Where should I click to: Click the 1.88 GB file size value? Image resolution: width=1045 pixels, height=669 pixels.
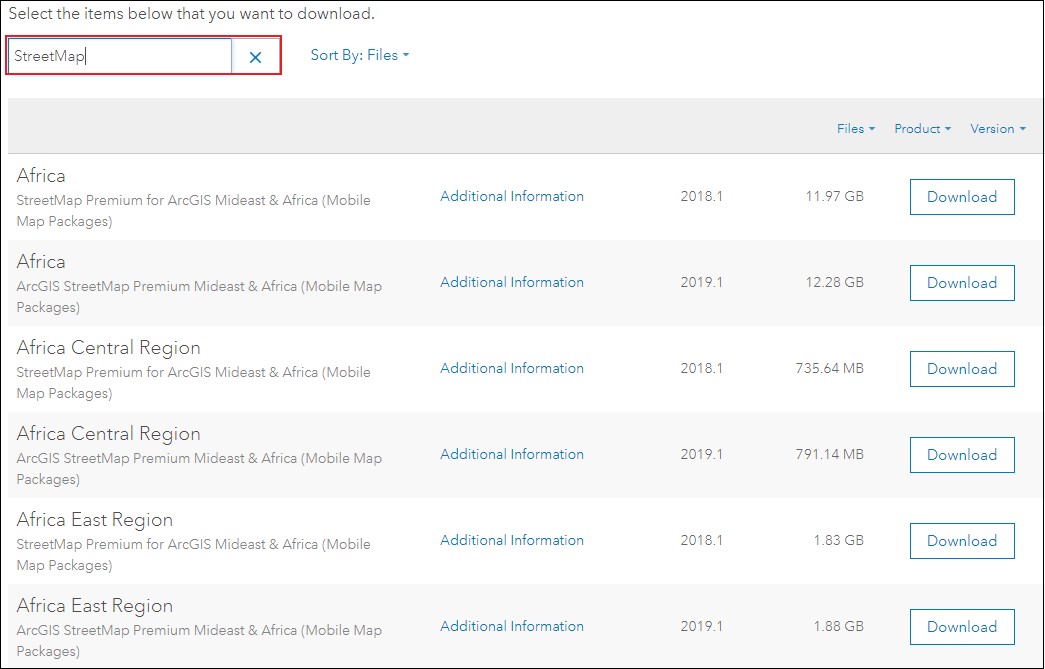[838, 626]
